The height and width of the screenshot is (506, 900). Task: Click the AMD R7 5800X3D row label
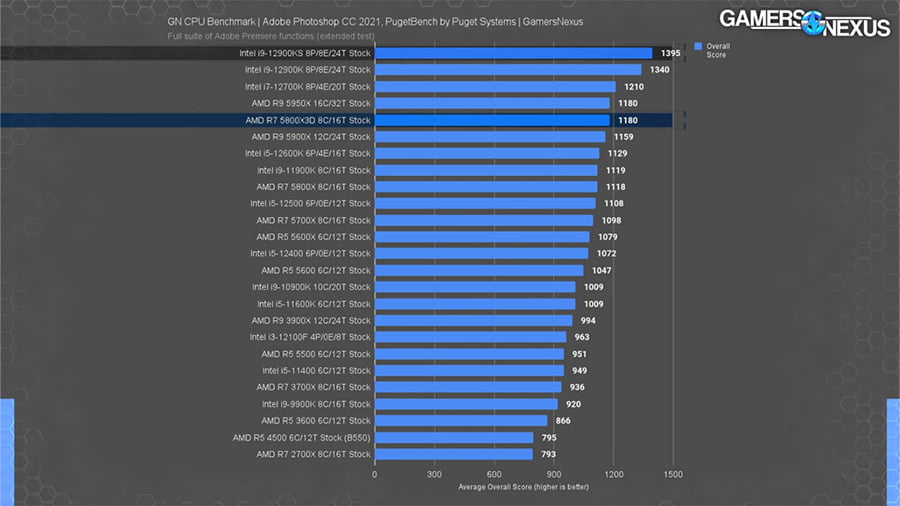pos(307,120)
